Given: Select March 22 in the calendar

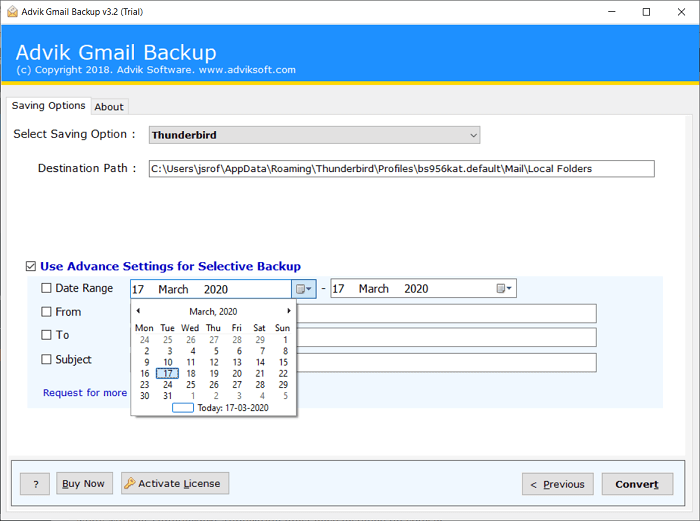Looking at the screenshot, I should (x=283, y=374).
